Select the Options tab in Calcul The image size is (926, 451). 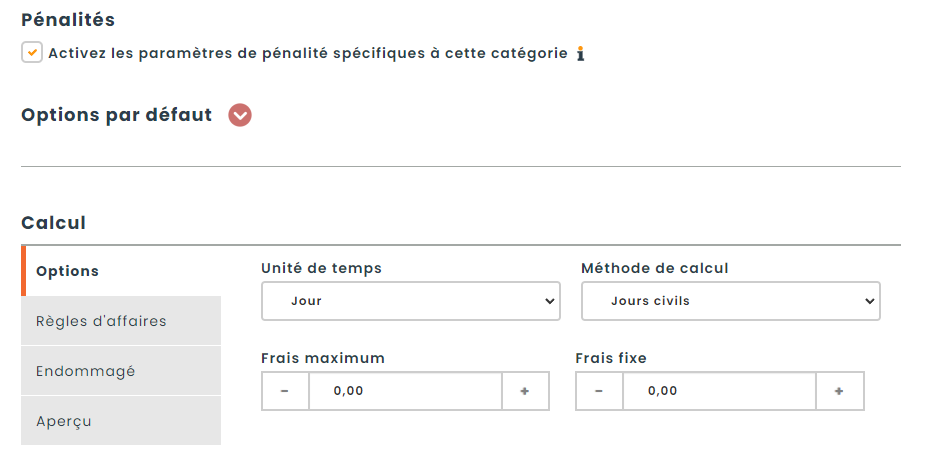pyautogui.click(x=68, y=271)
